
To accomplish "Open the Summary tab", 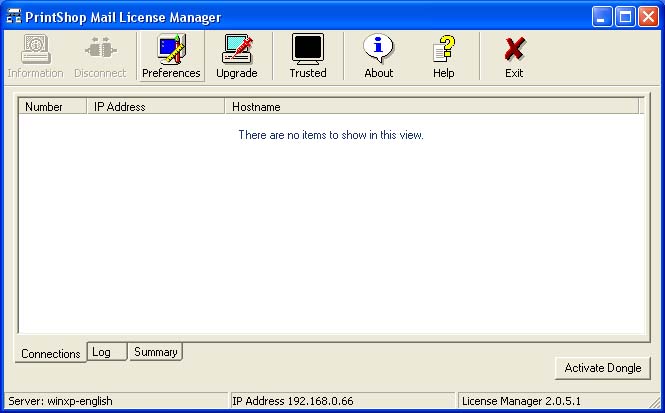I will tap(156, 352).
